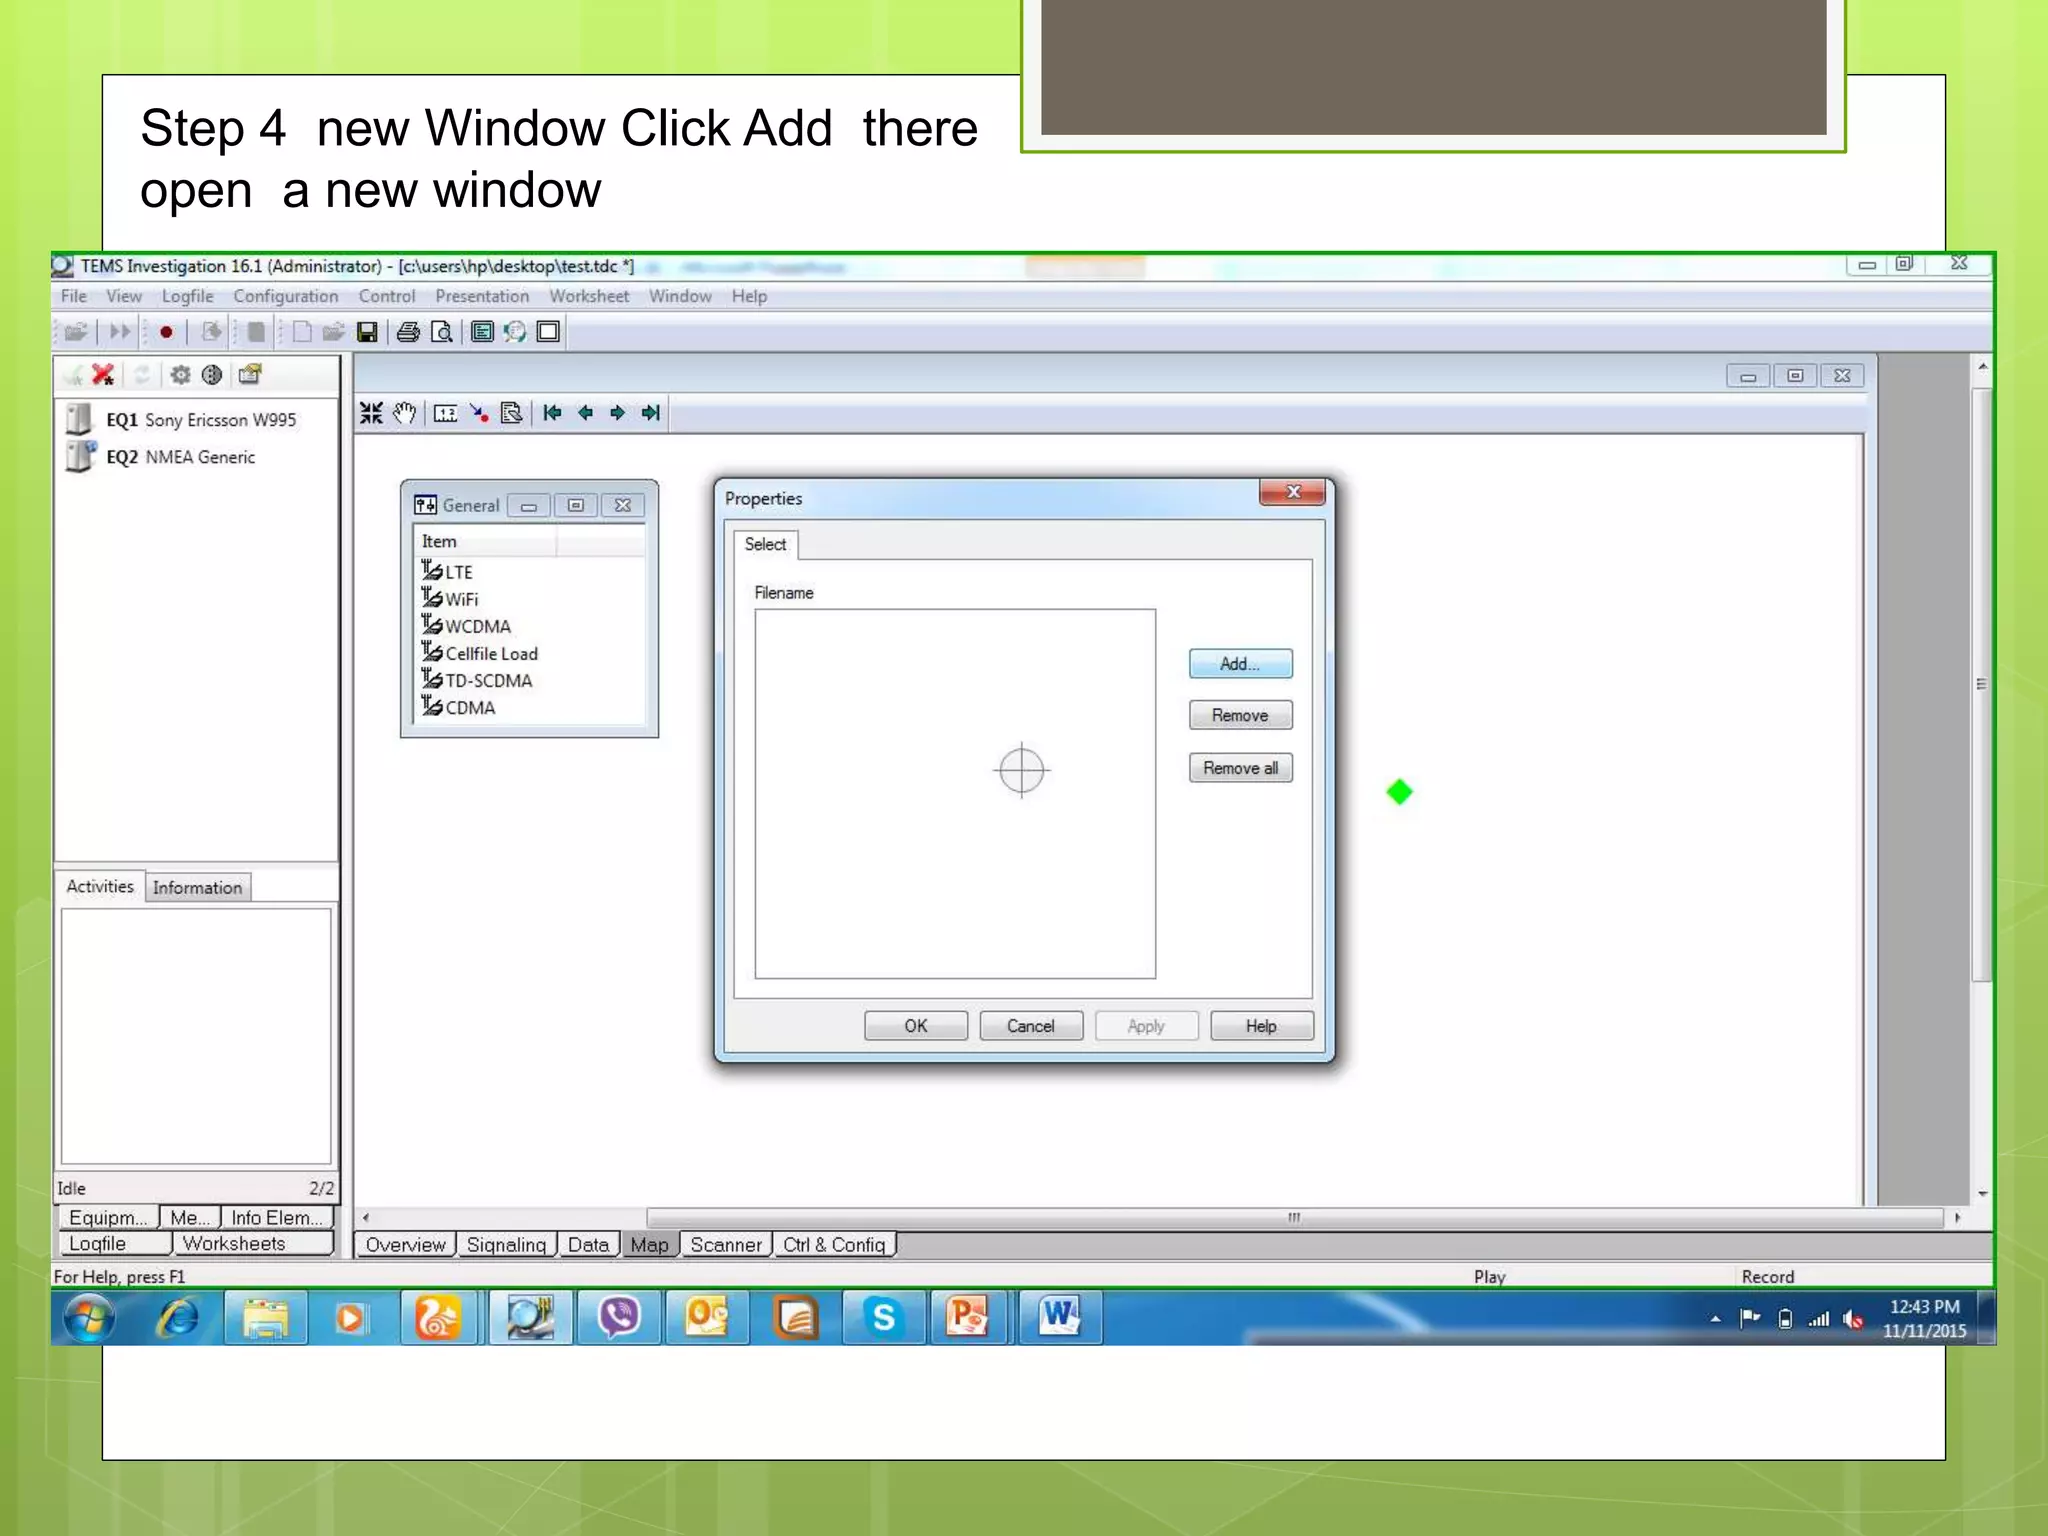
Task: Open Word from taskbar
Action: pyautogui.click(x=1060, y=1318)
